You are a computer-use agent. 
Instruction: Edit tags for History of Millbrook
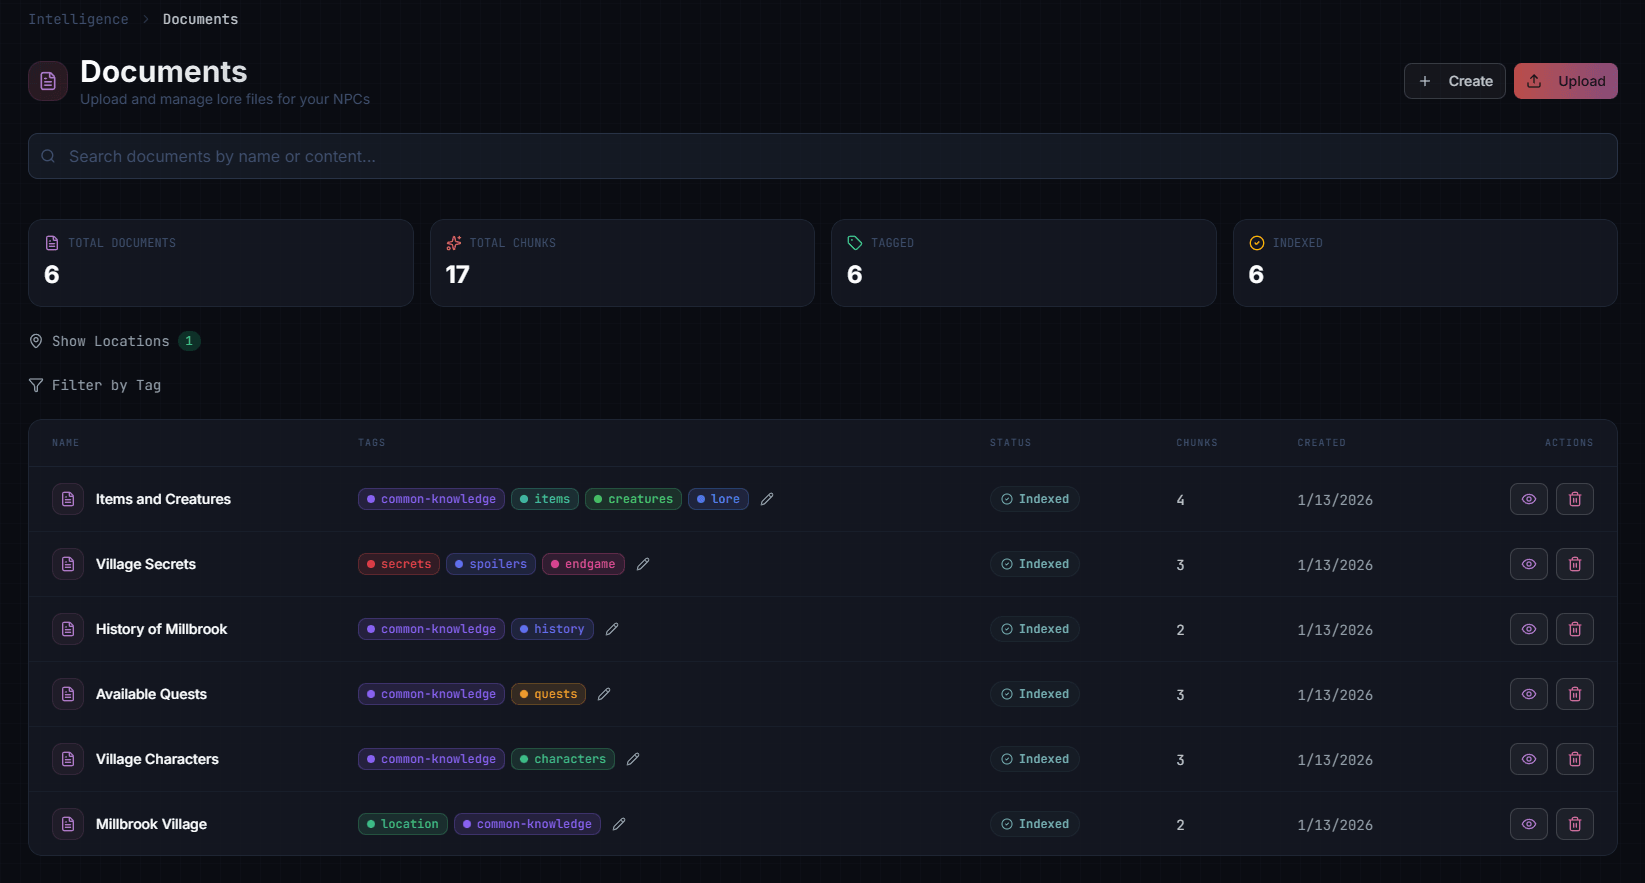(x=612, y=629)
